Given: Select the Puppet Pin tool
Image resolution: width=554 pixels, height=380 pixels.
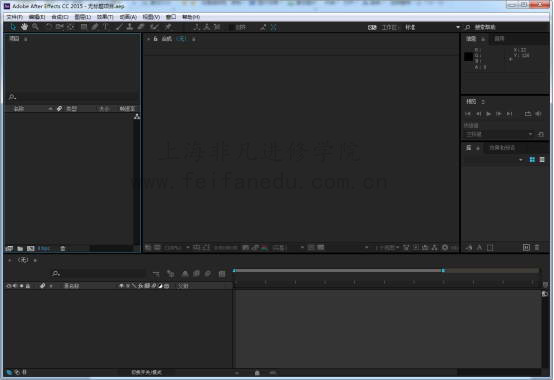Looking at the screenshot, I should [168, 27].
